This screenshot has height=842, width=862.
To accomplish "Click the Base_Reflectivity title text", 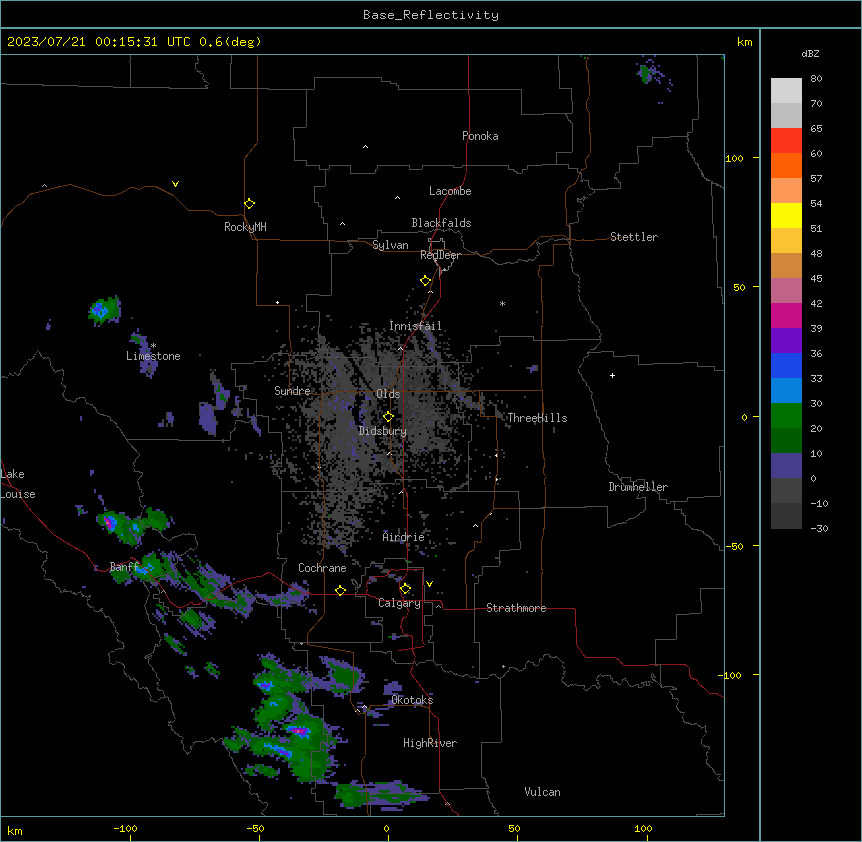I will click(x=431, y=15).
